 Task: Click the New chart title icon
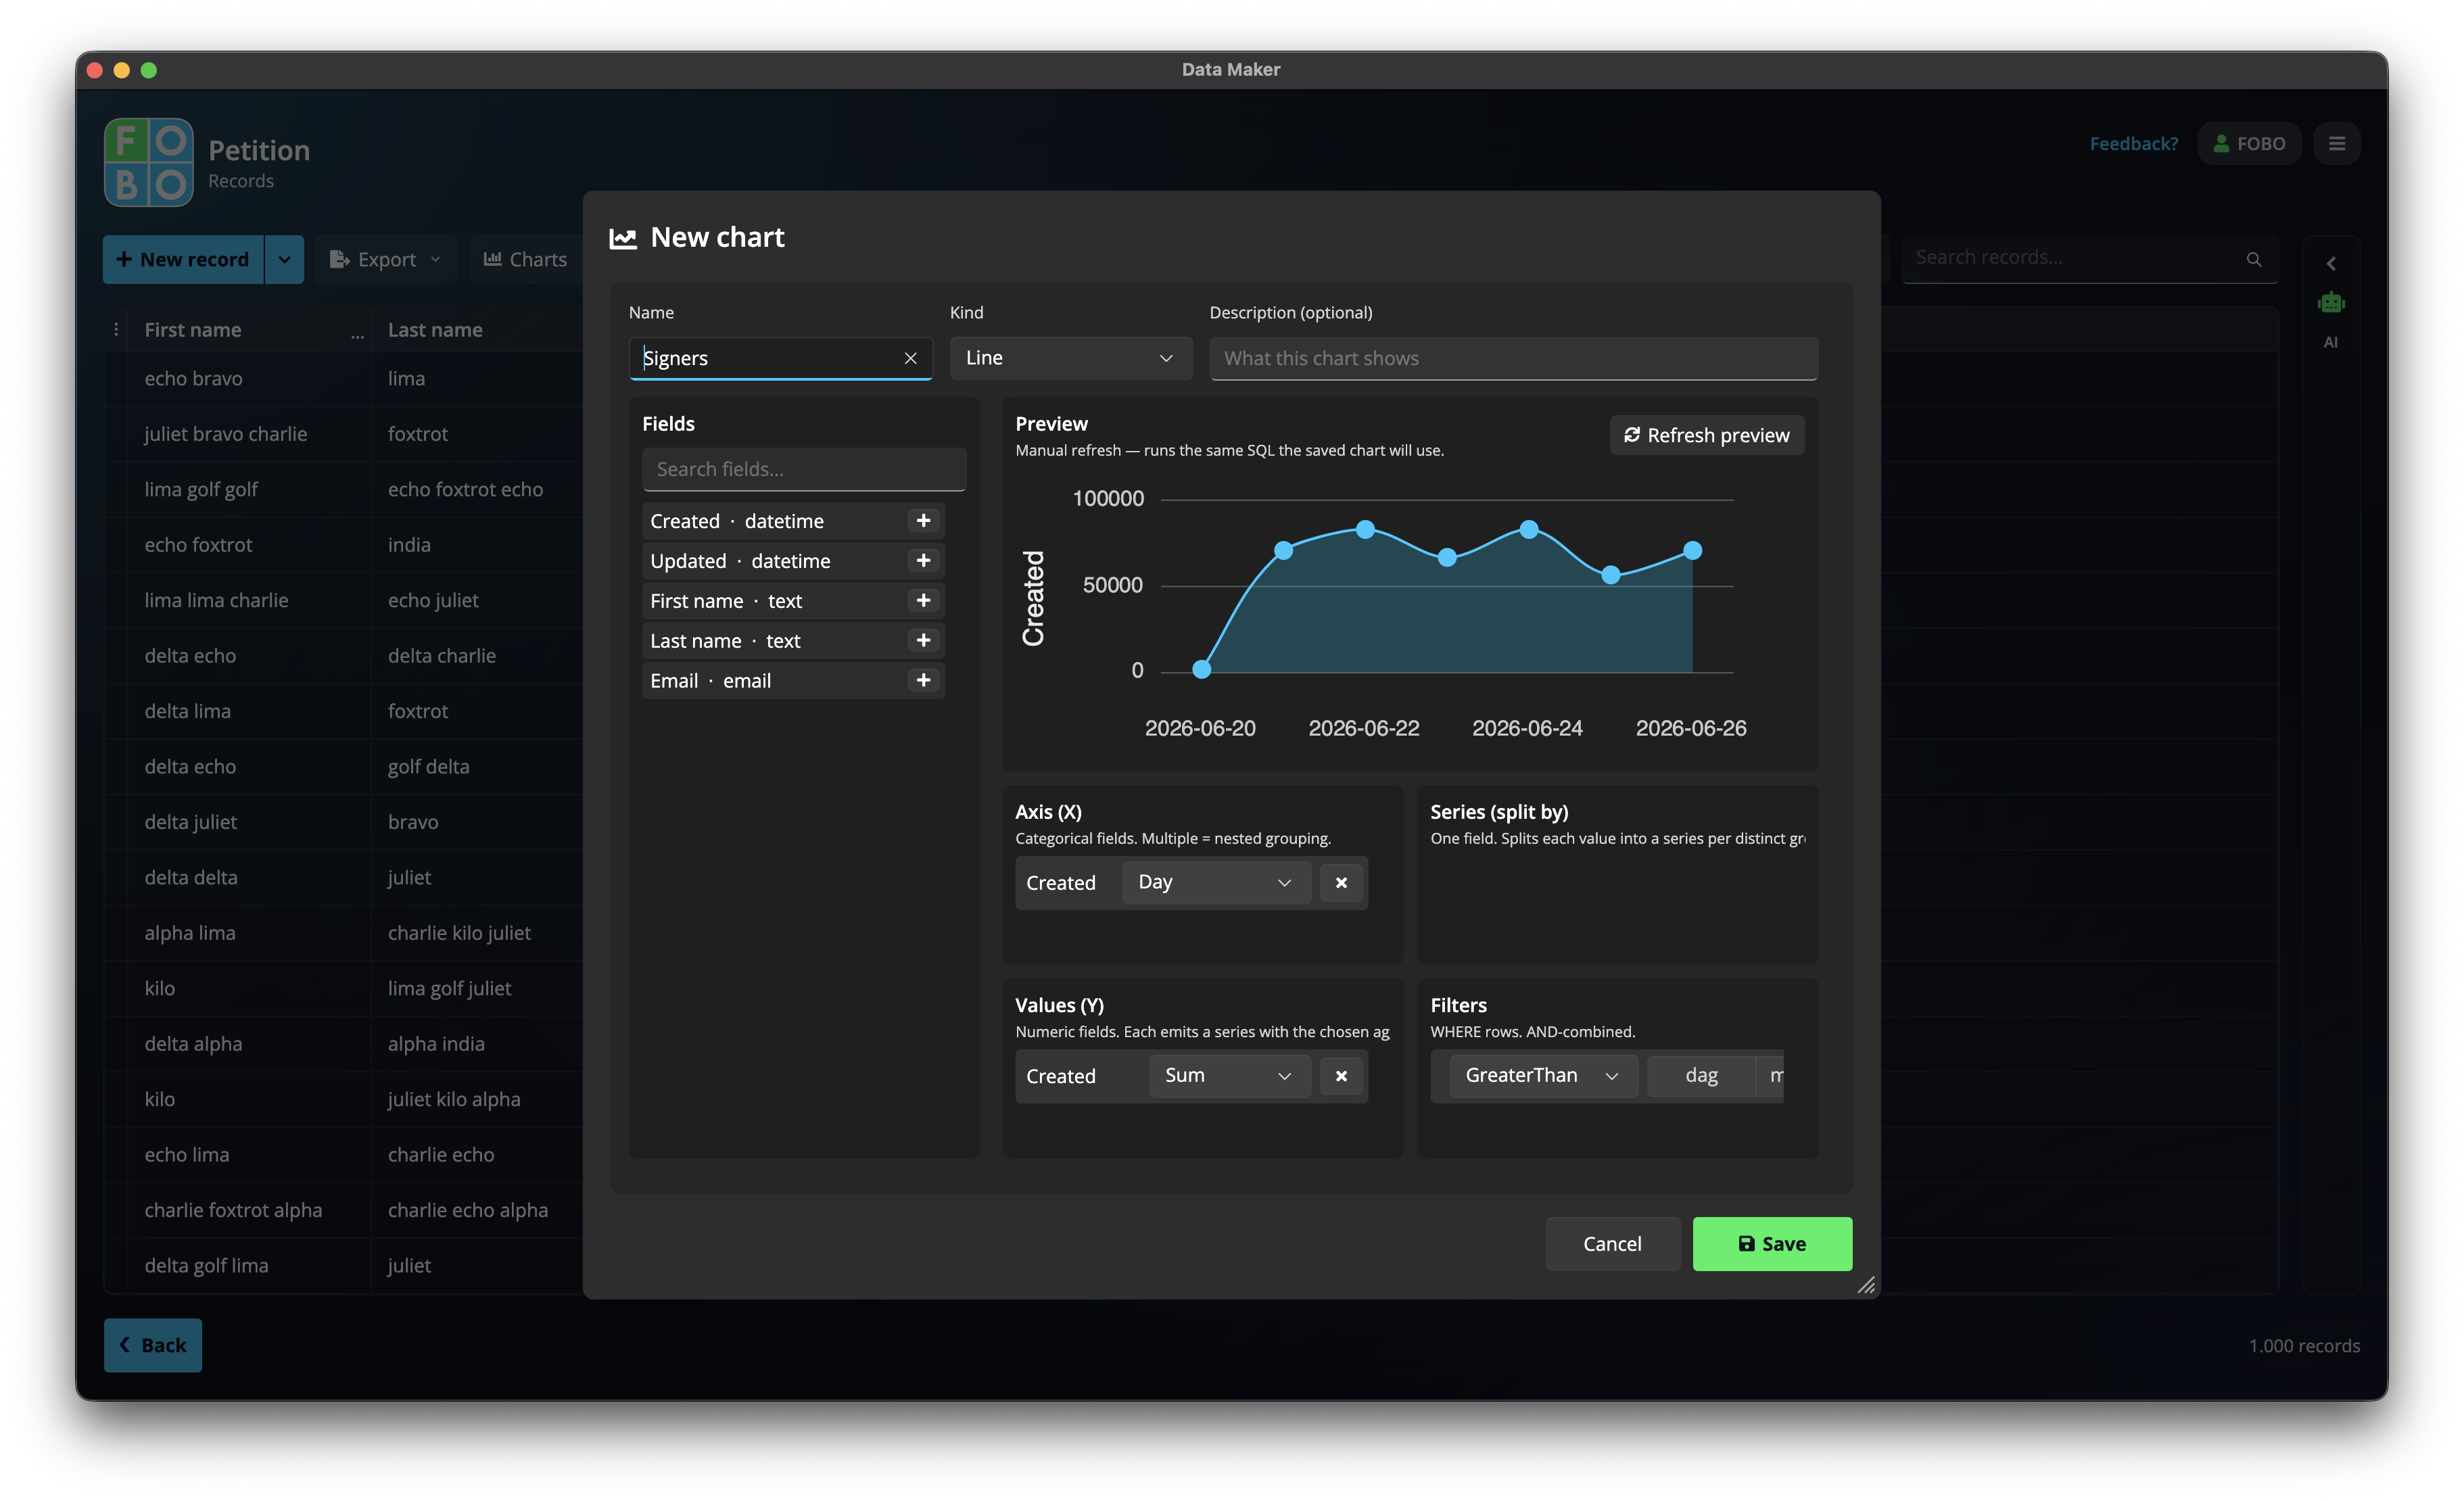pos(623,238)
